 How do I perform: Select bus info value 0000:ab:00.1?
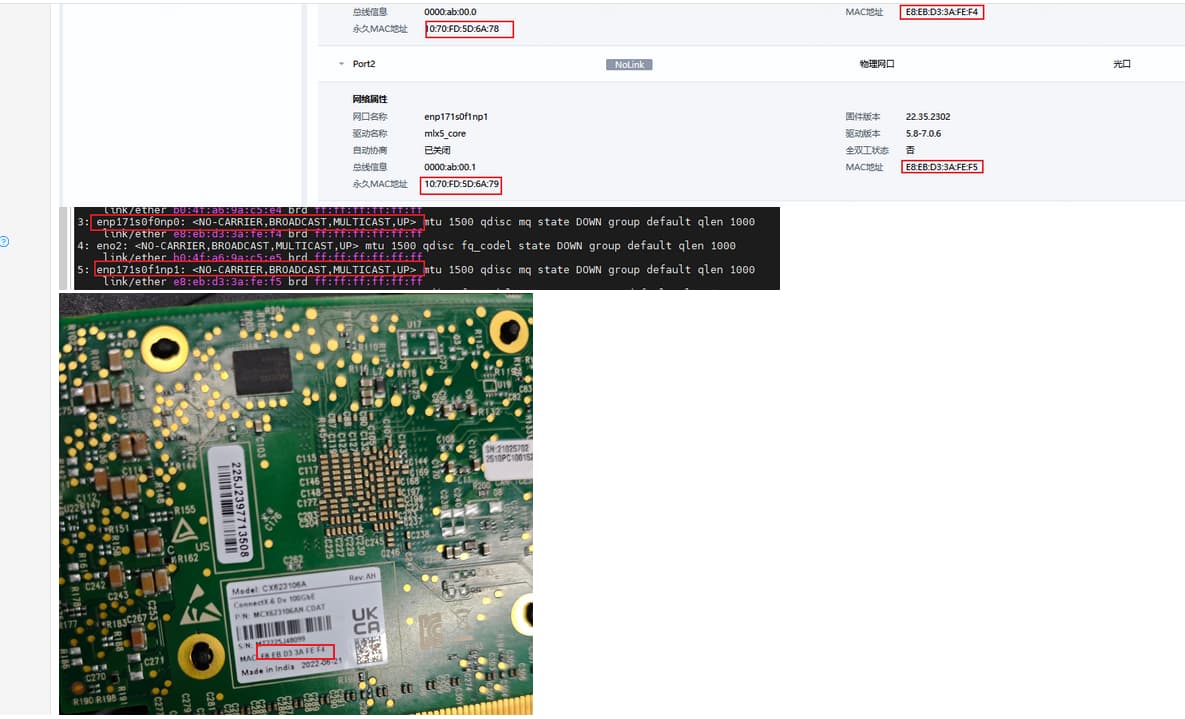click(x=450, y=167)
